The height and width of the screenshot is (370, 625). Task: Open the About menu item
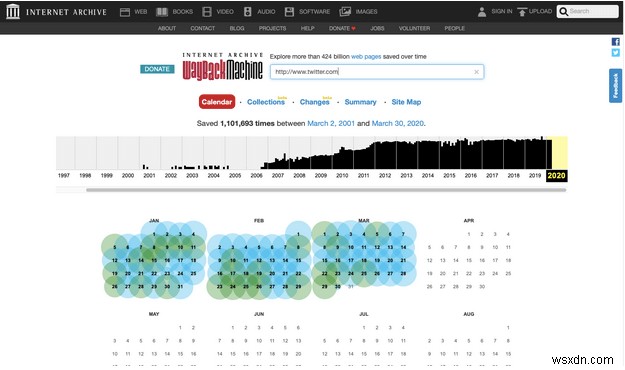[x=167, y=28]
